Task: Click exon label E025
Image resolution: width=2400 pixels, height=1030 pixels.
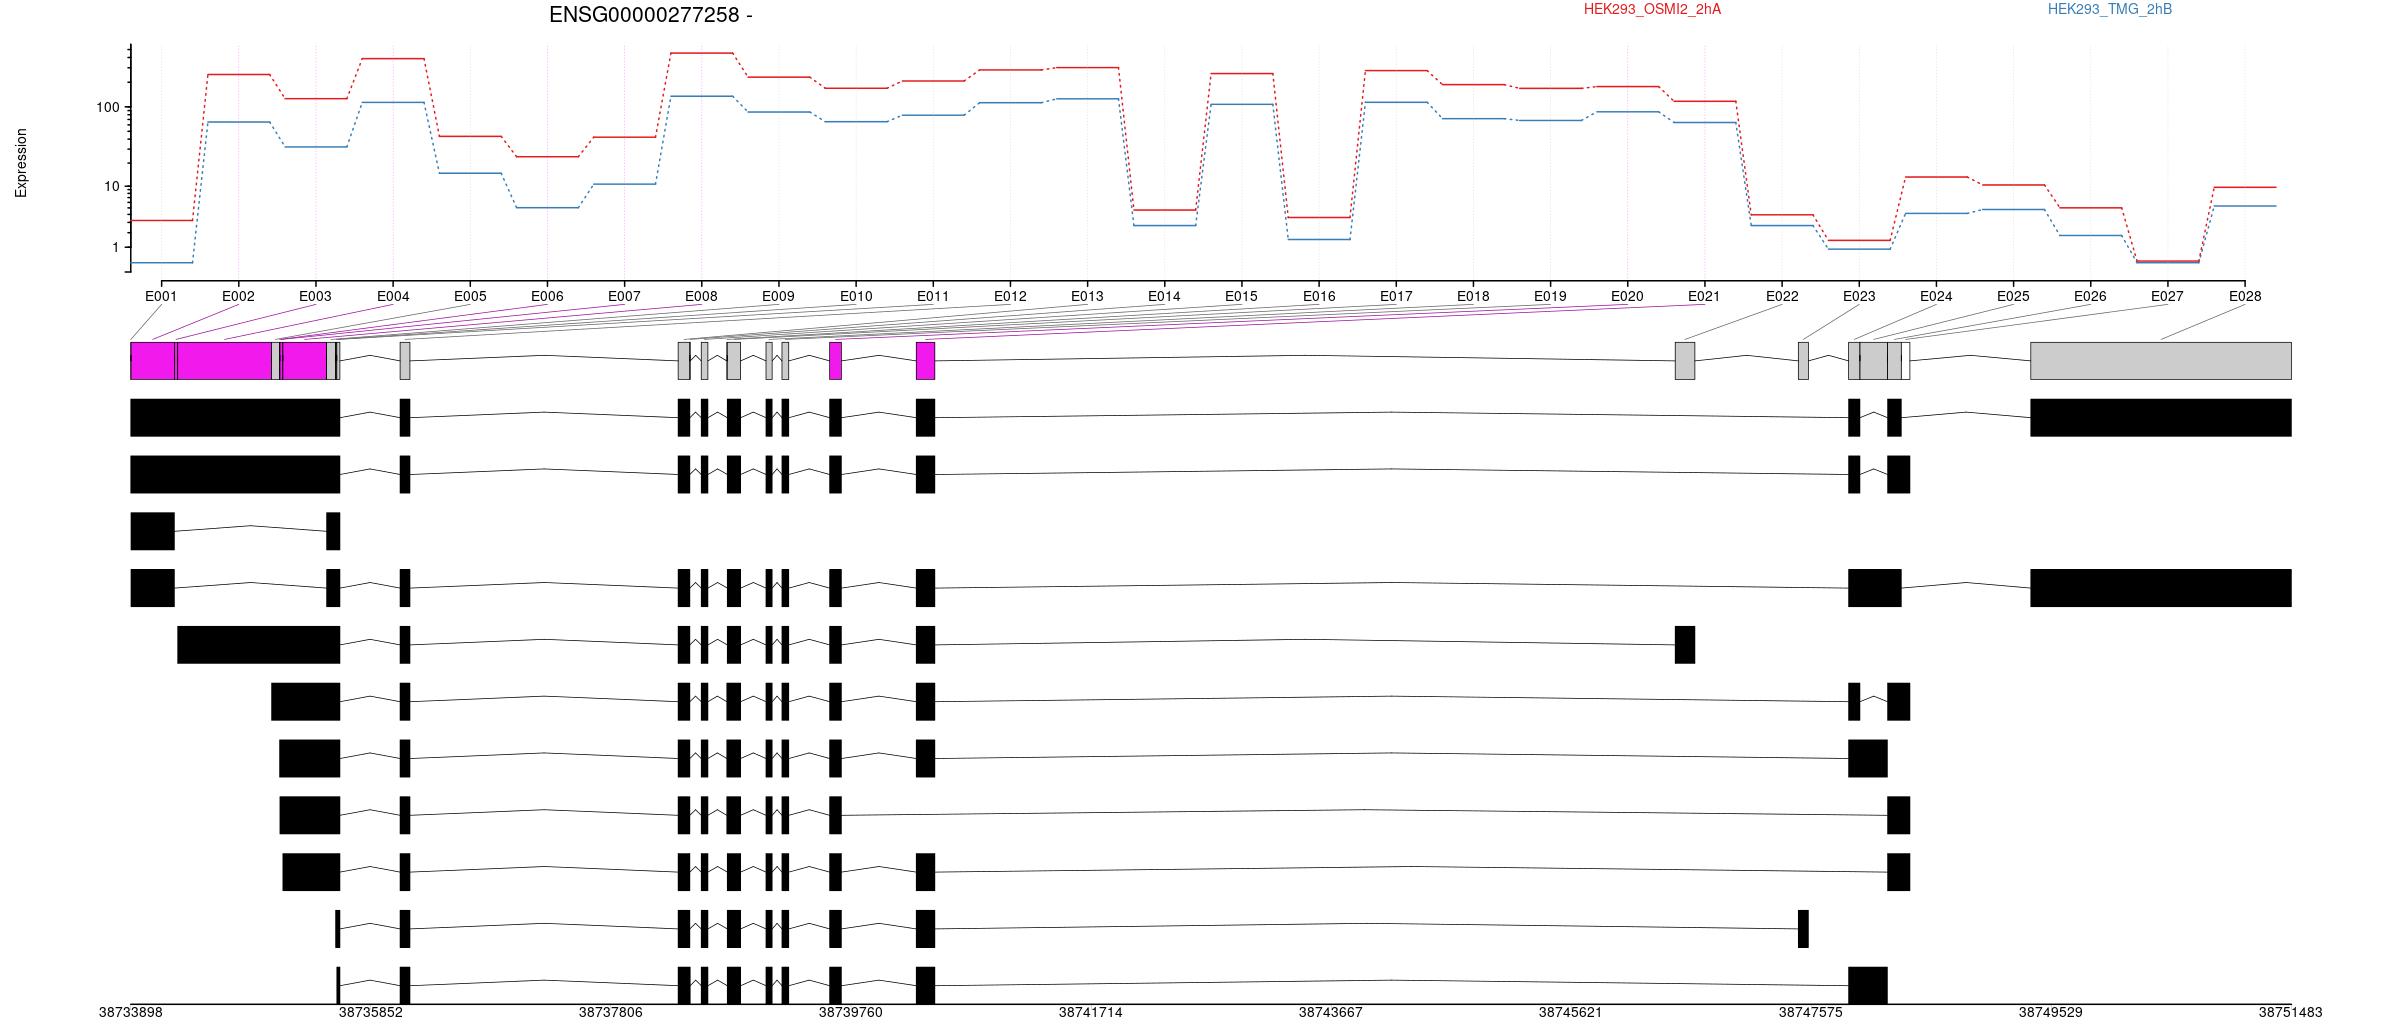Action: click(2013, 296)
